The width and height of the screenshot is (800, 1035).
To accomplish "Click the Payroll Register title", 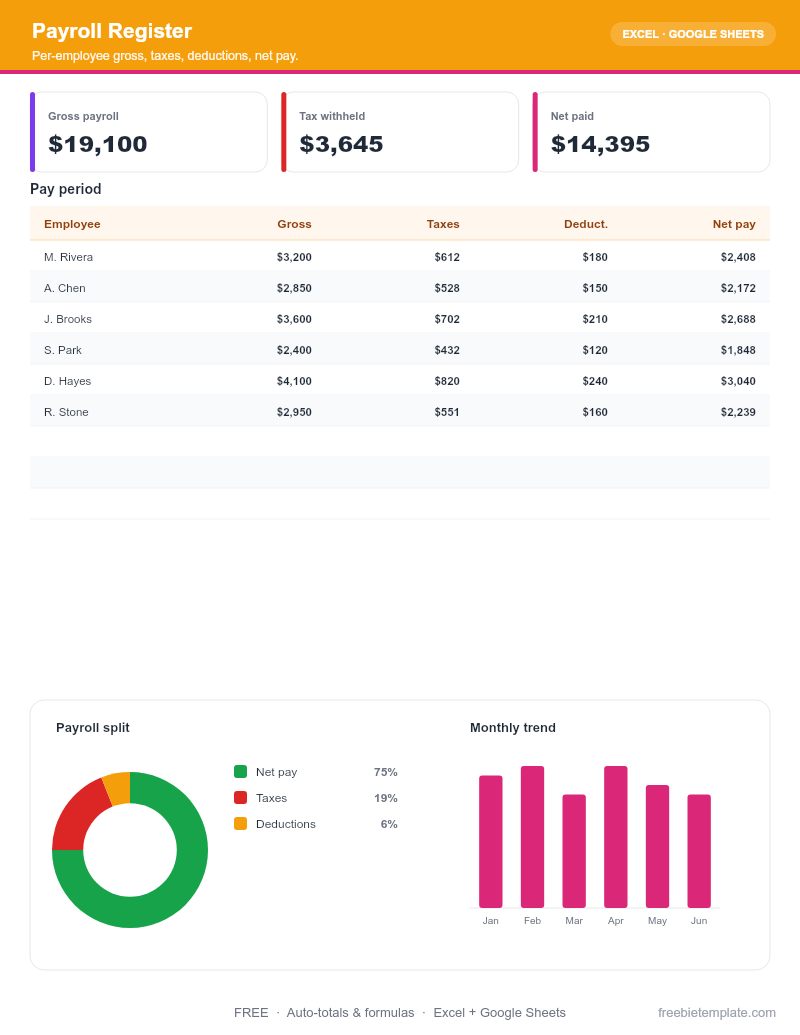I will pyautogui.click(x=112, y=30).
